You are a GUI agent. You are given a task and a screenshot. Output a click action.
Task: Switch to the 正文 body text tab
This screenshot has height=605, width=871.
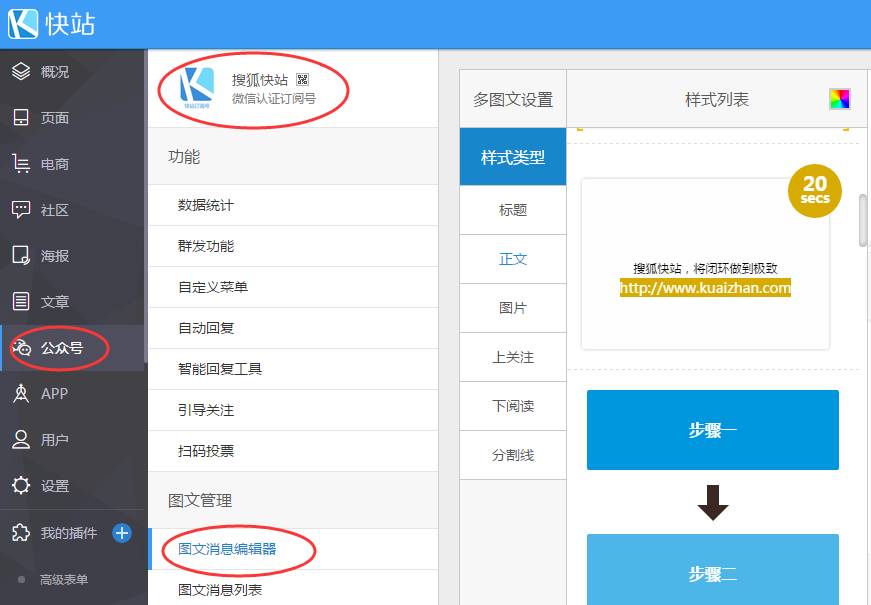(x=512, y=258)
